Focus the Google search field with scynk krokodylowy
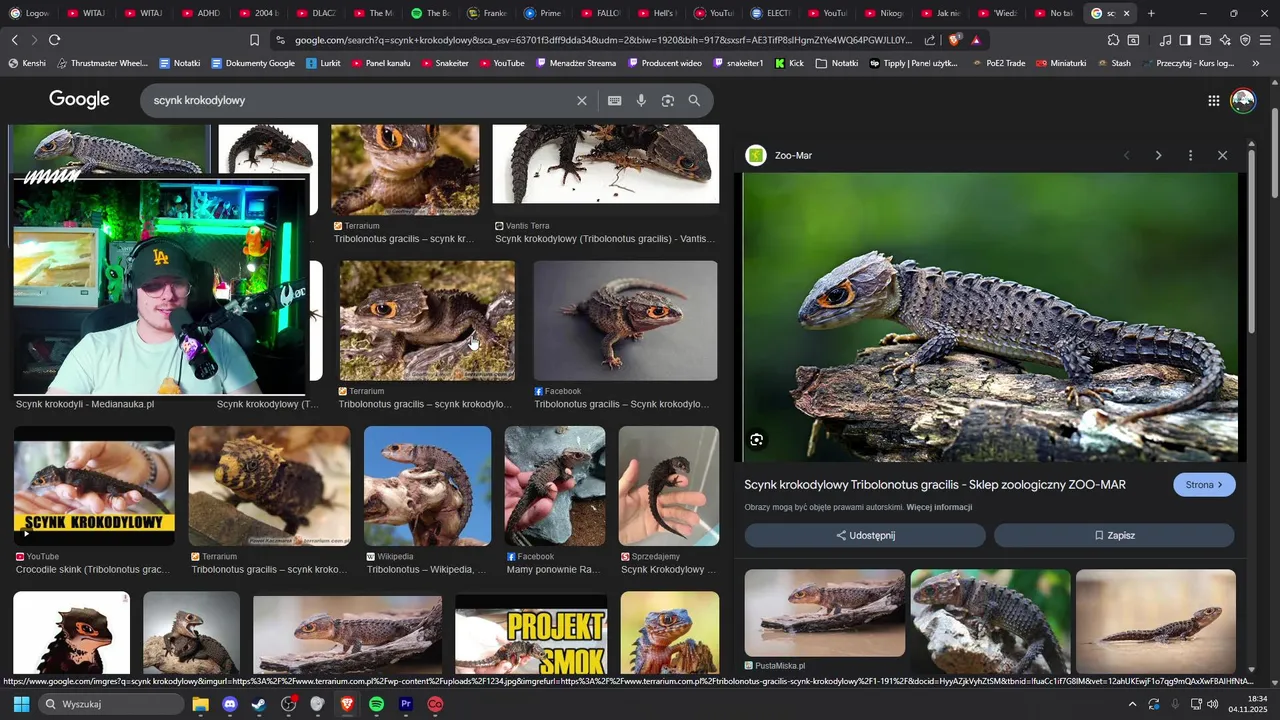 pos(360,101)
